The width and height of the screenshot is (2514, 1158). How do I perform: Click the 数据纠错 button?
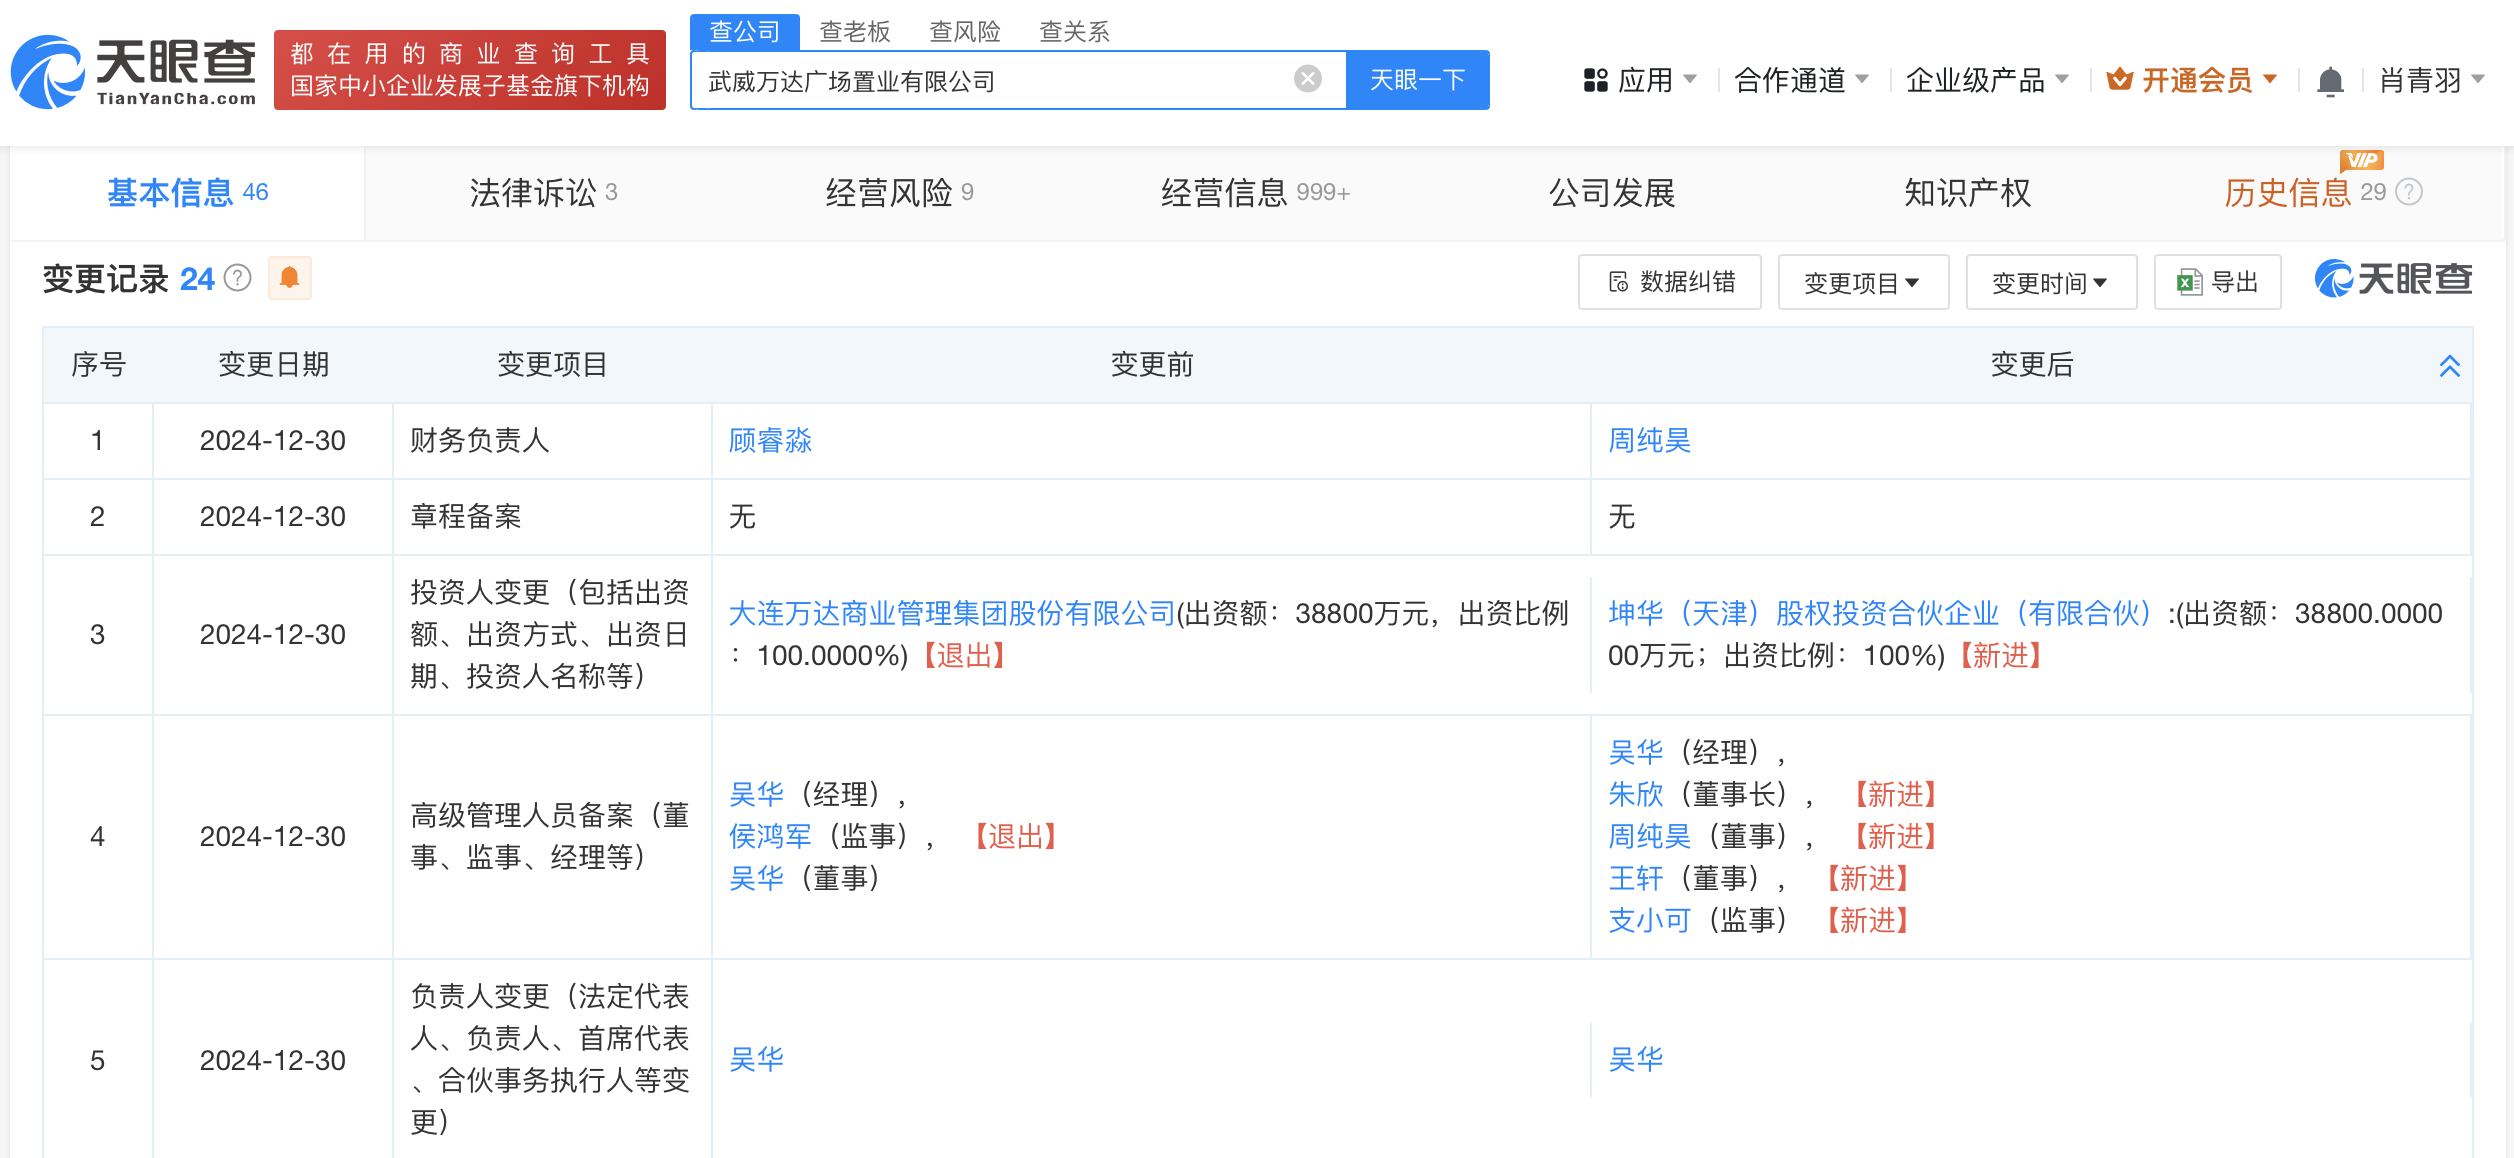coord(1670,282)
